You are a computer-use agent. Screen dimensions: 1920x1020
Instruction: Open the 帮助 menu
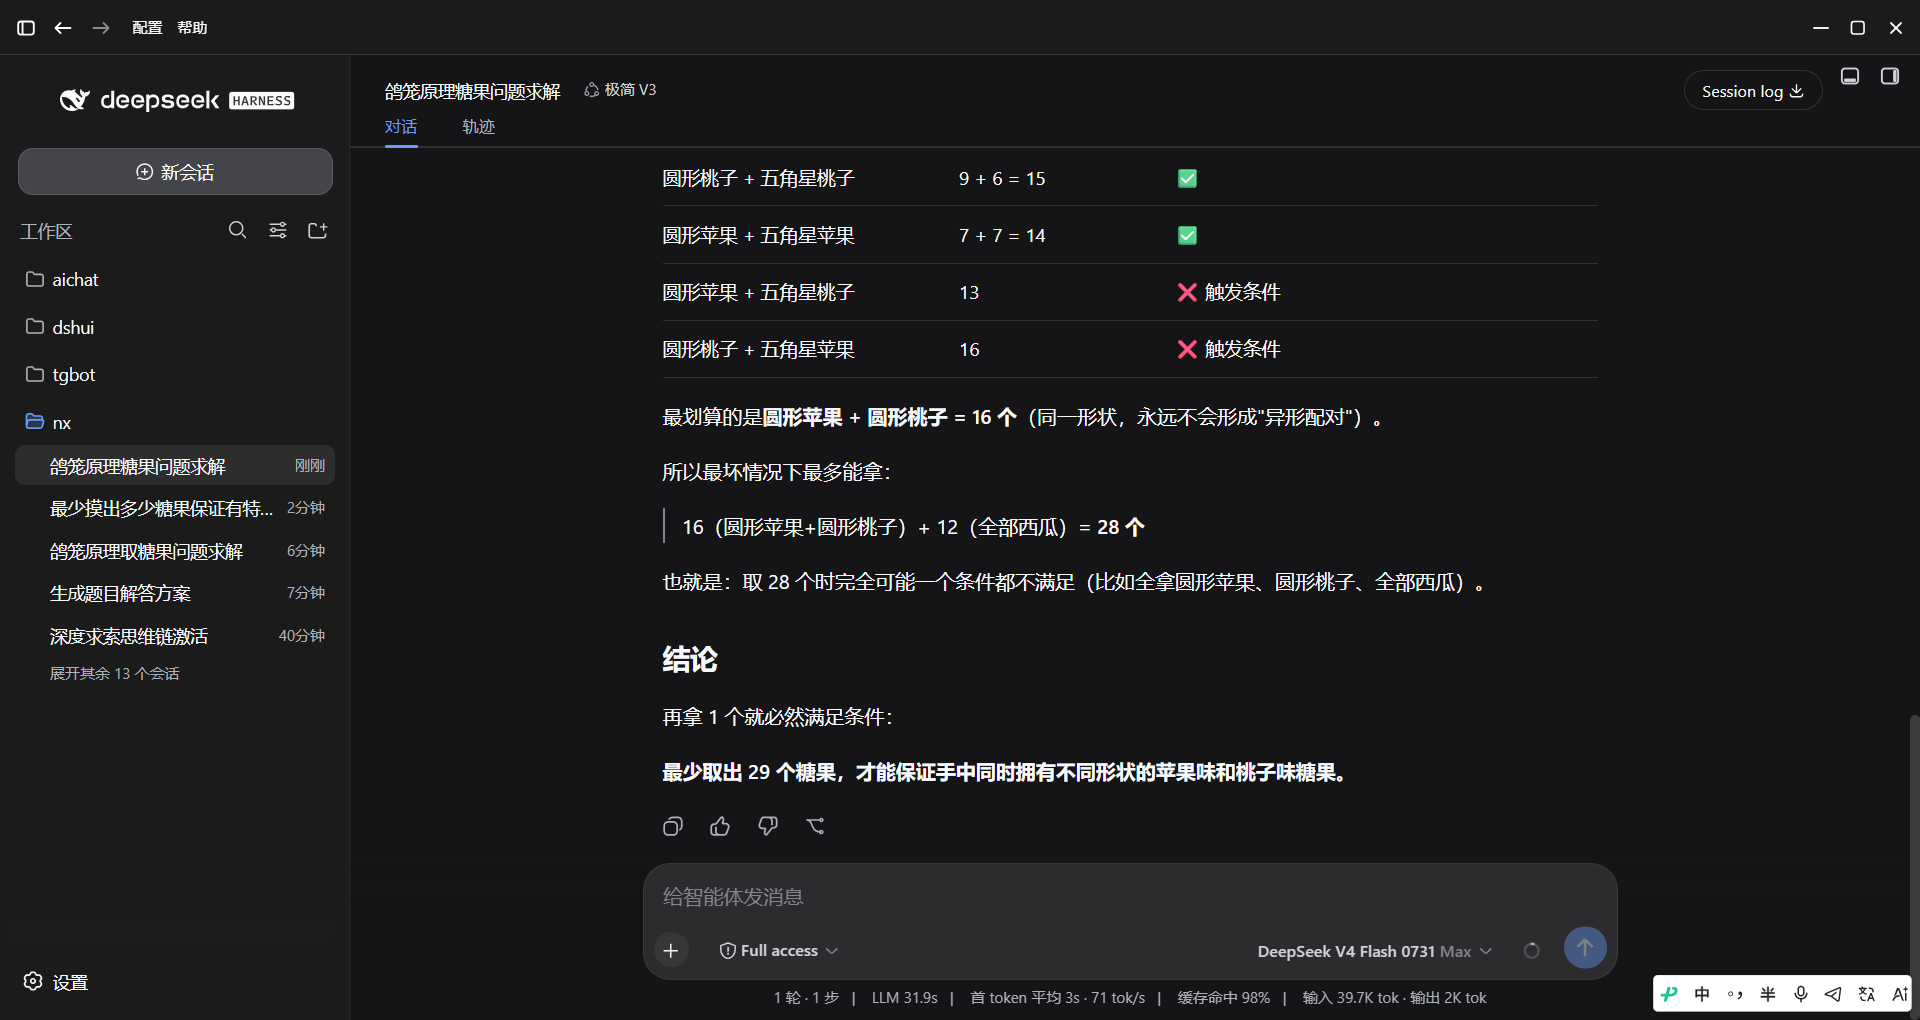[192, 28]
